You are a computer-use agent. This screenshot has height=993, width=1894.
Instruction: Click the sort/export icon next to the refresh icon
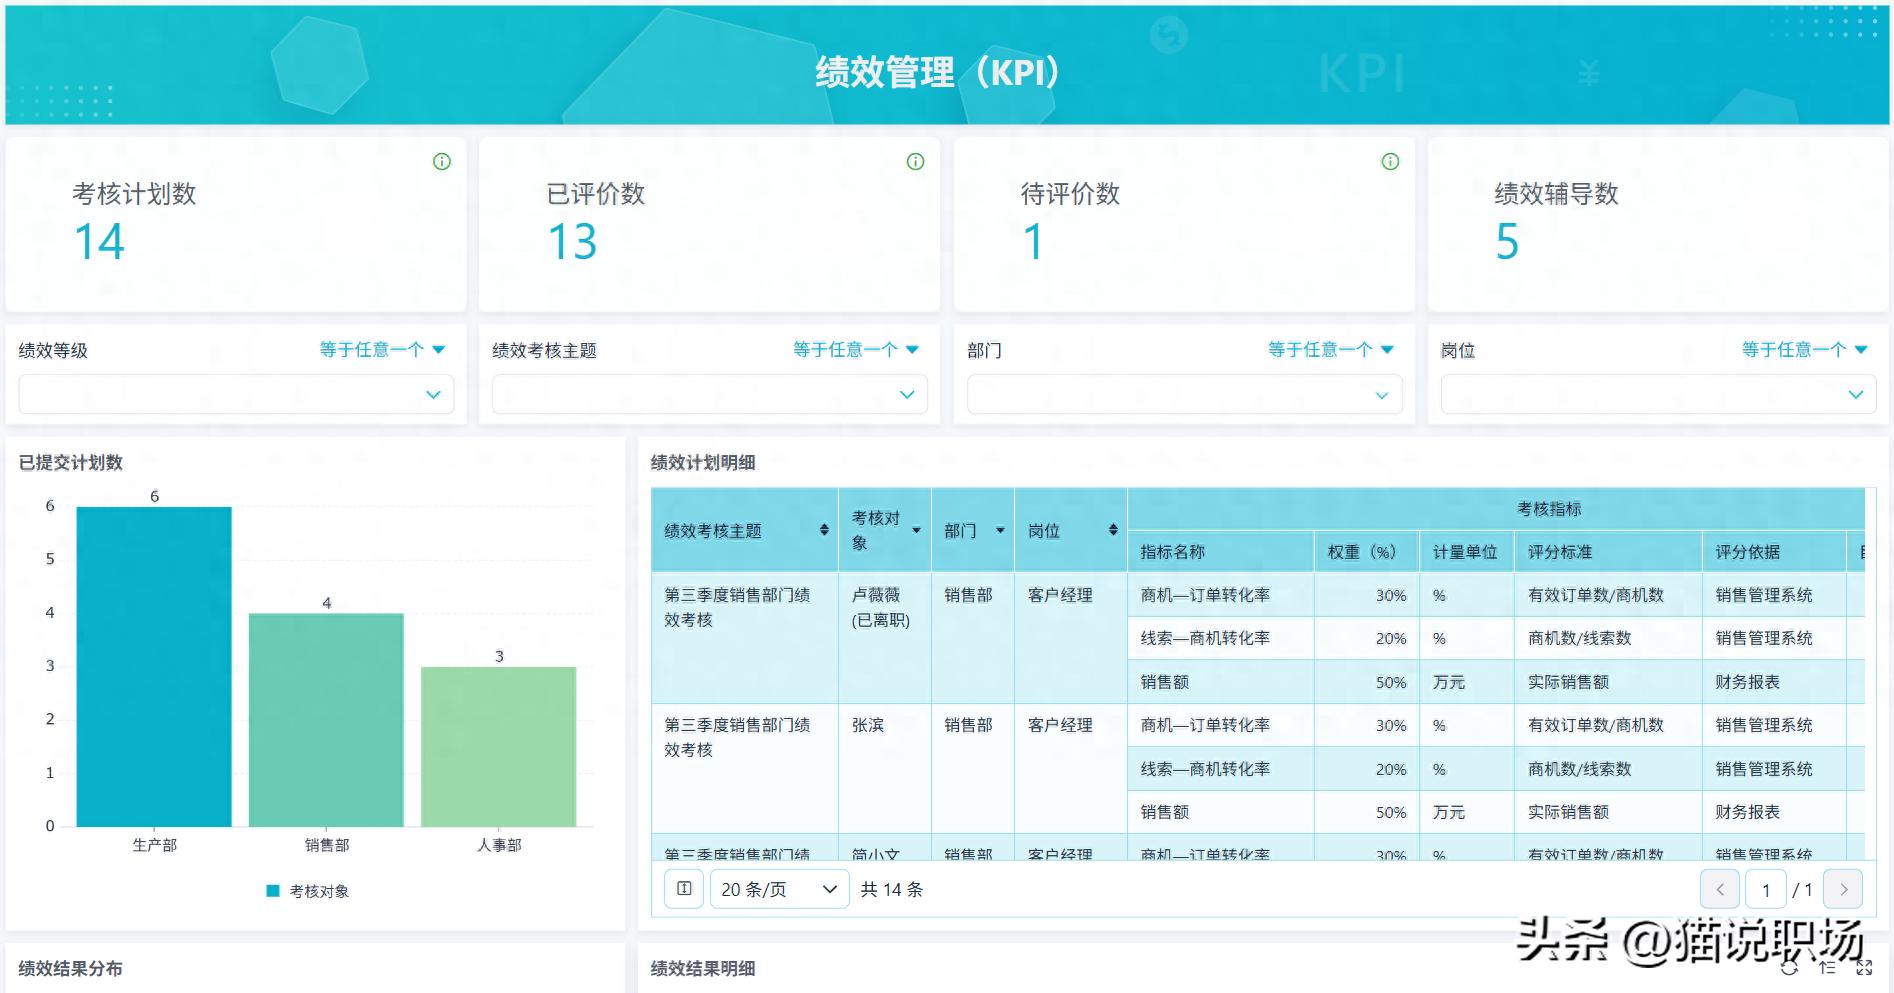(x=1826, y=967)
